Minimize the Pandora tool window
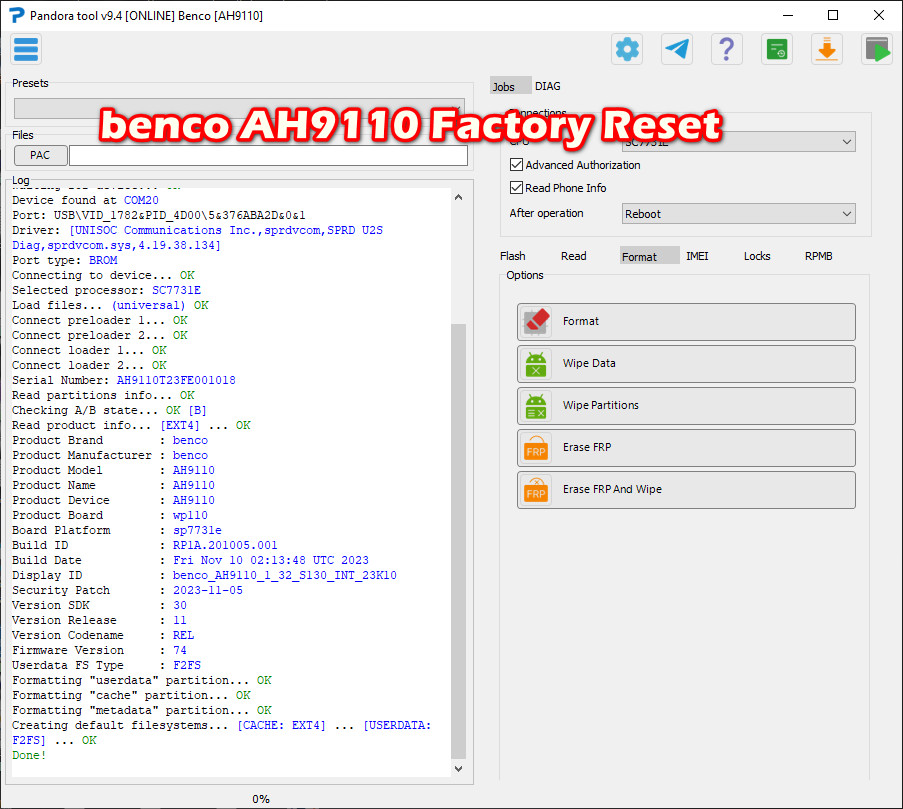The height and width of the screenshot is (809, 903). point(788,16)
